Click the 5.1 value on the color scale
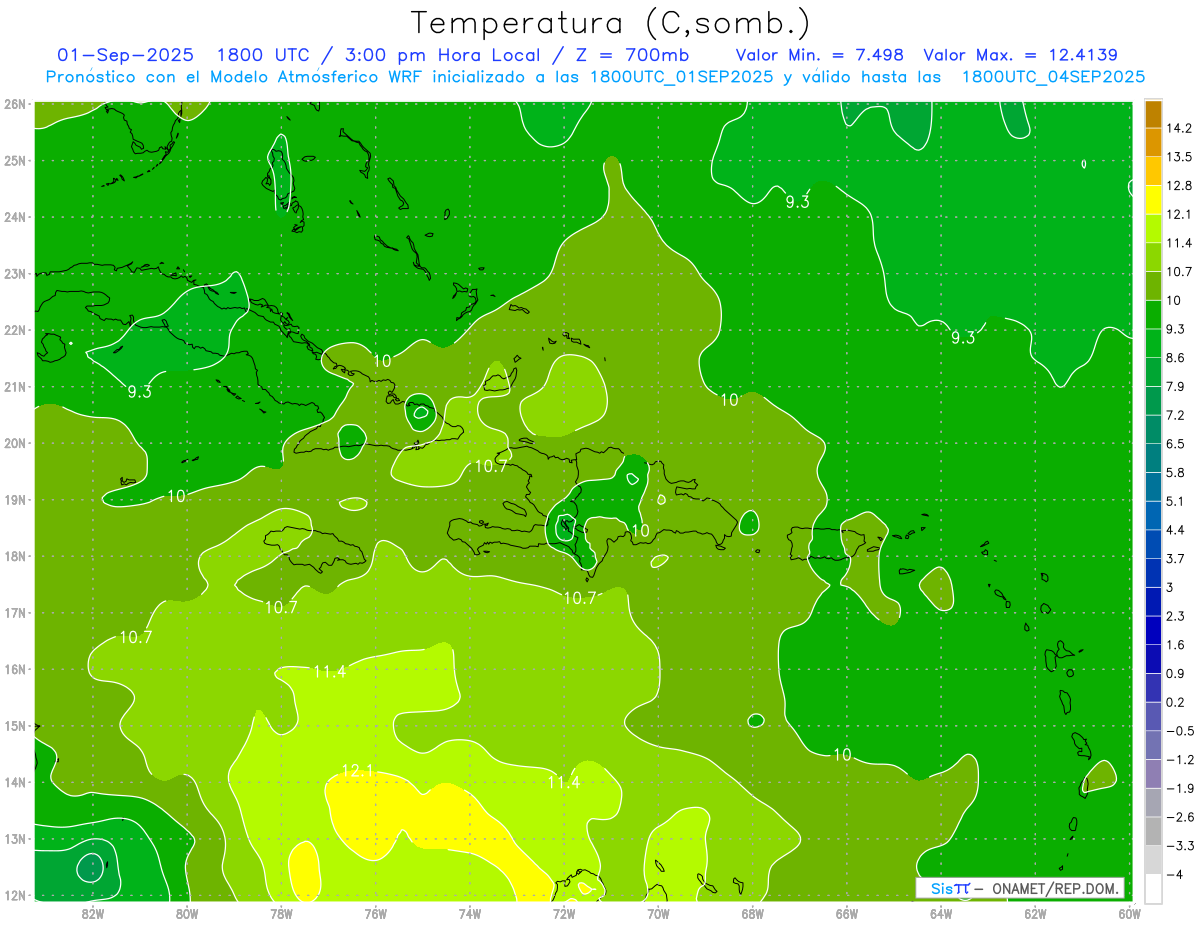Image resolution: width=1200 pixels, height=927 pixels. [1176, 501]
